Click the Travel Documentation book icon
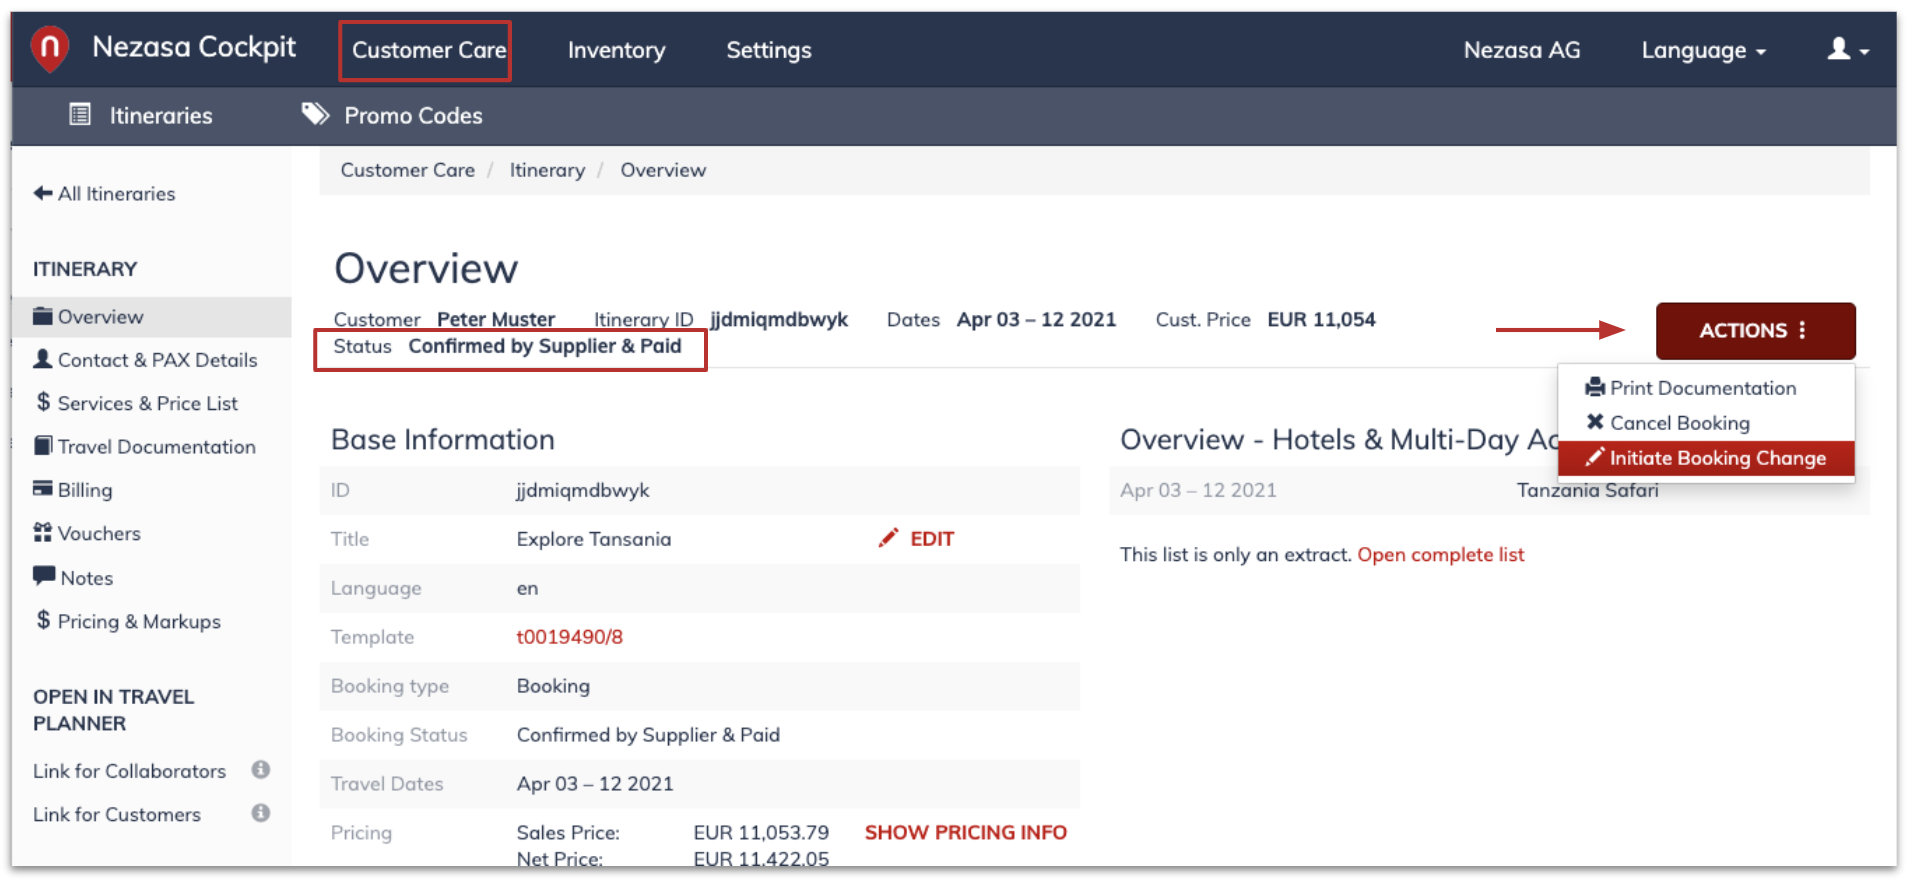1910x886 pixels. pos(43,445)
